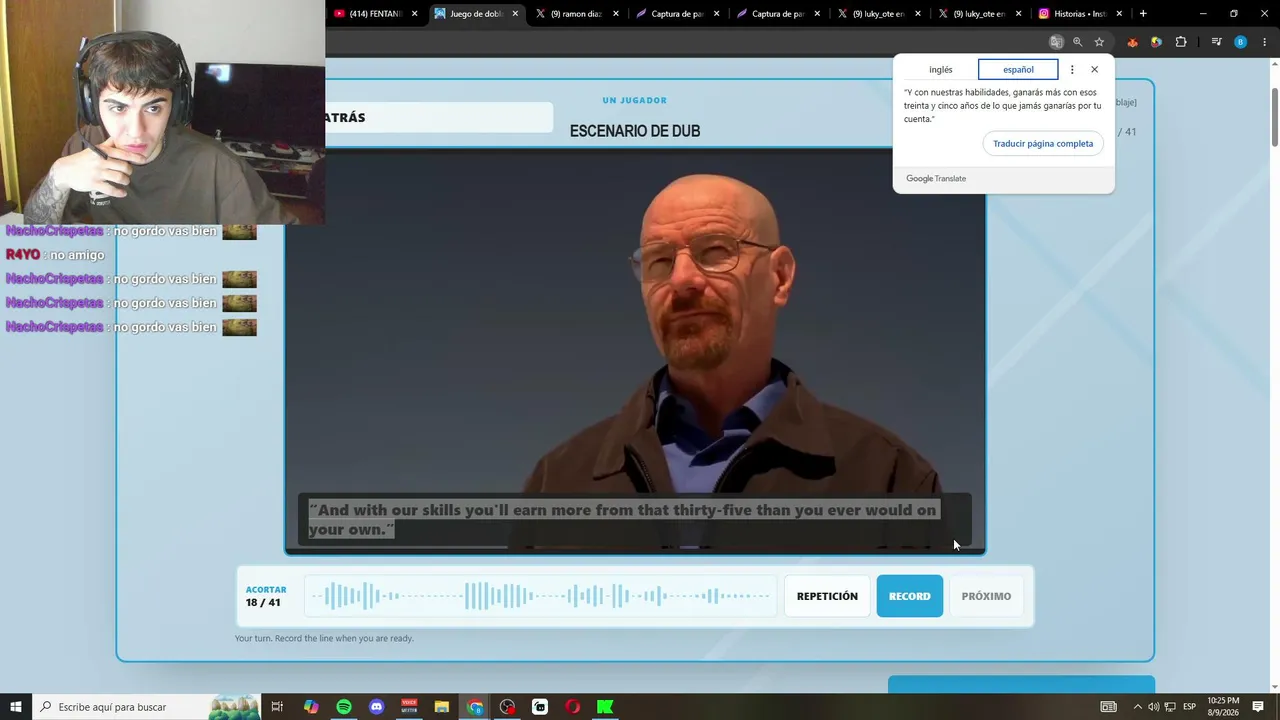The image size is (1280, 720).
Task: Click the Google Translate icon in the address bar
Action: coord(1056,42)
